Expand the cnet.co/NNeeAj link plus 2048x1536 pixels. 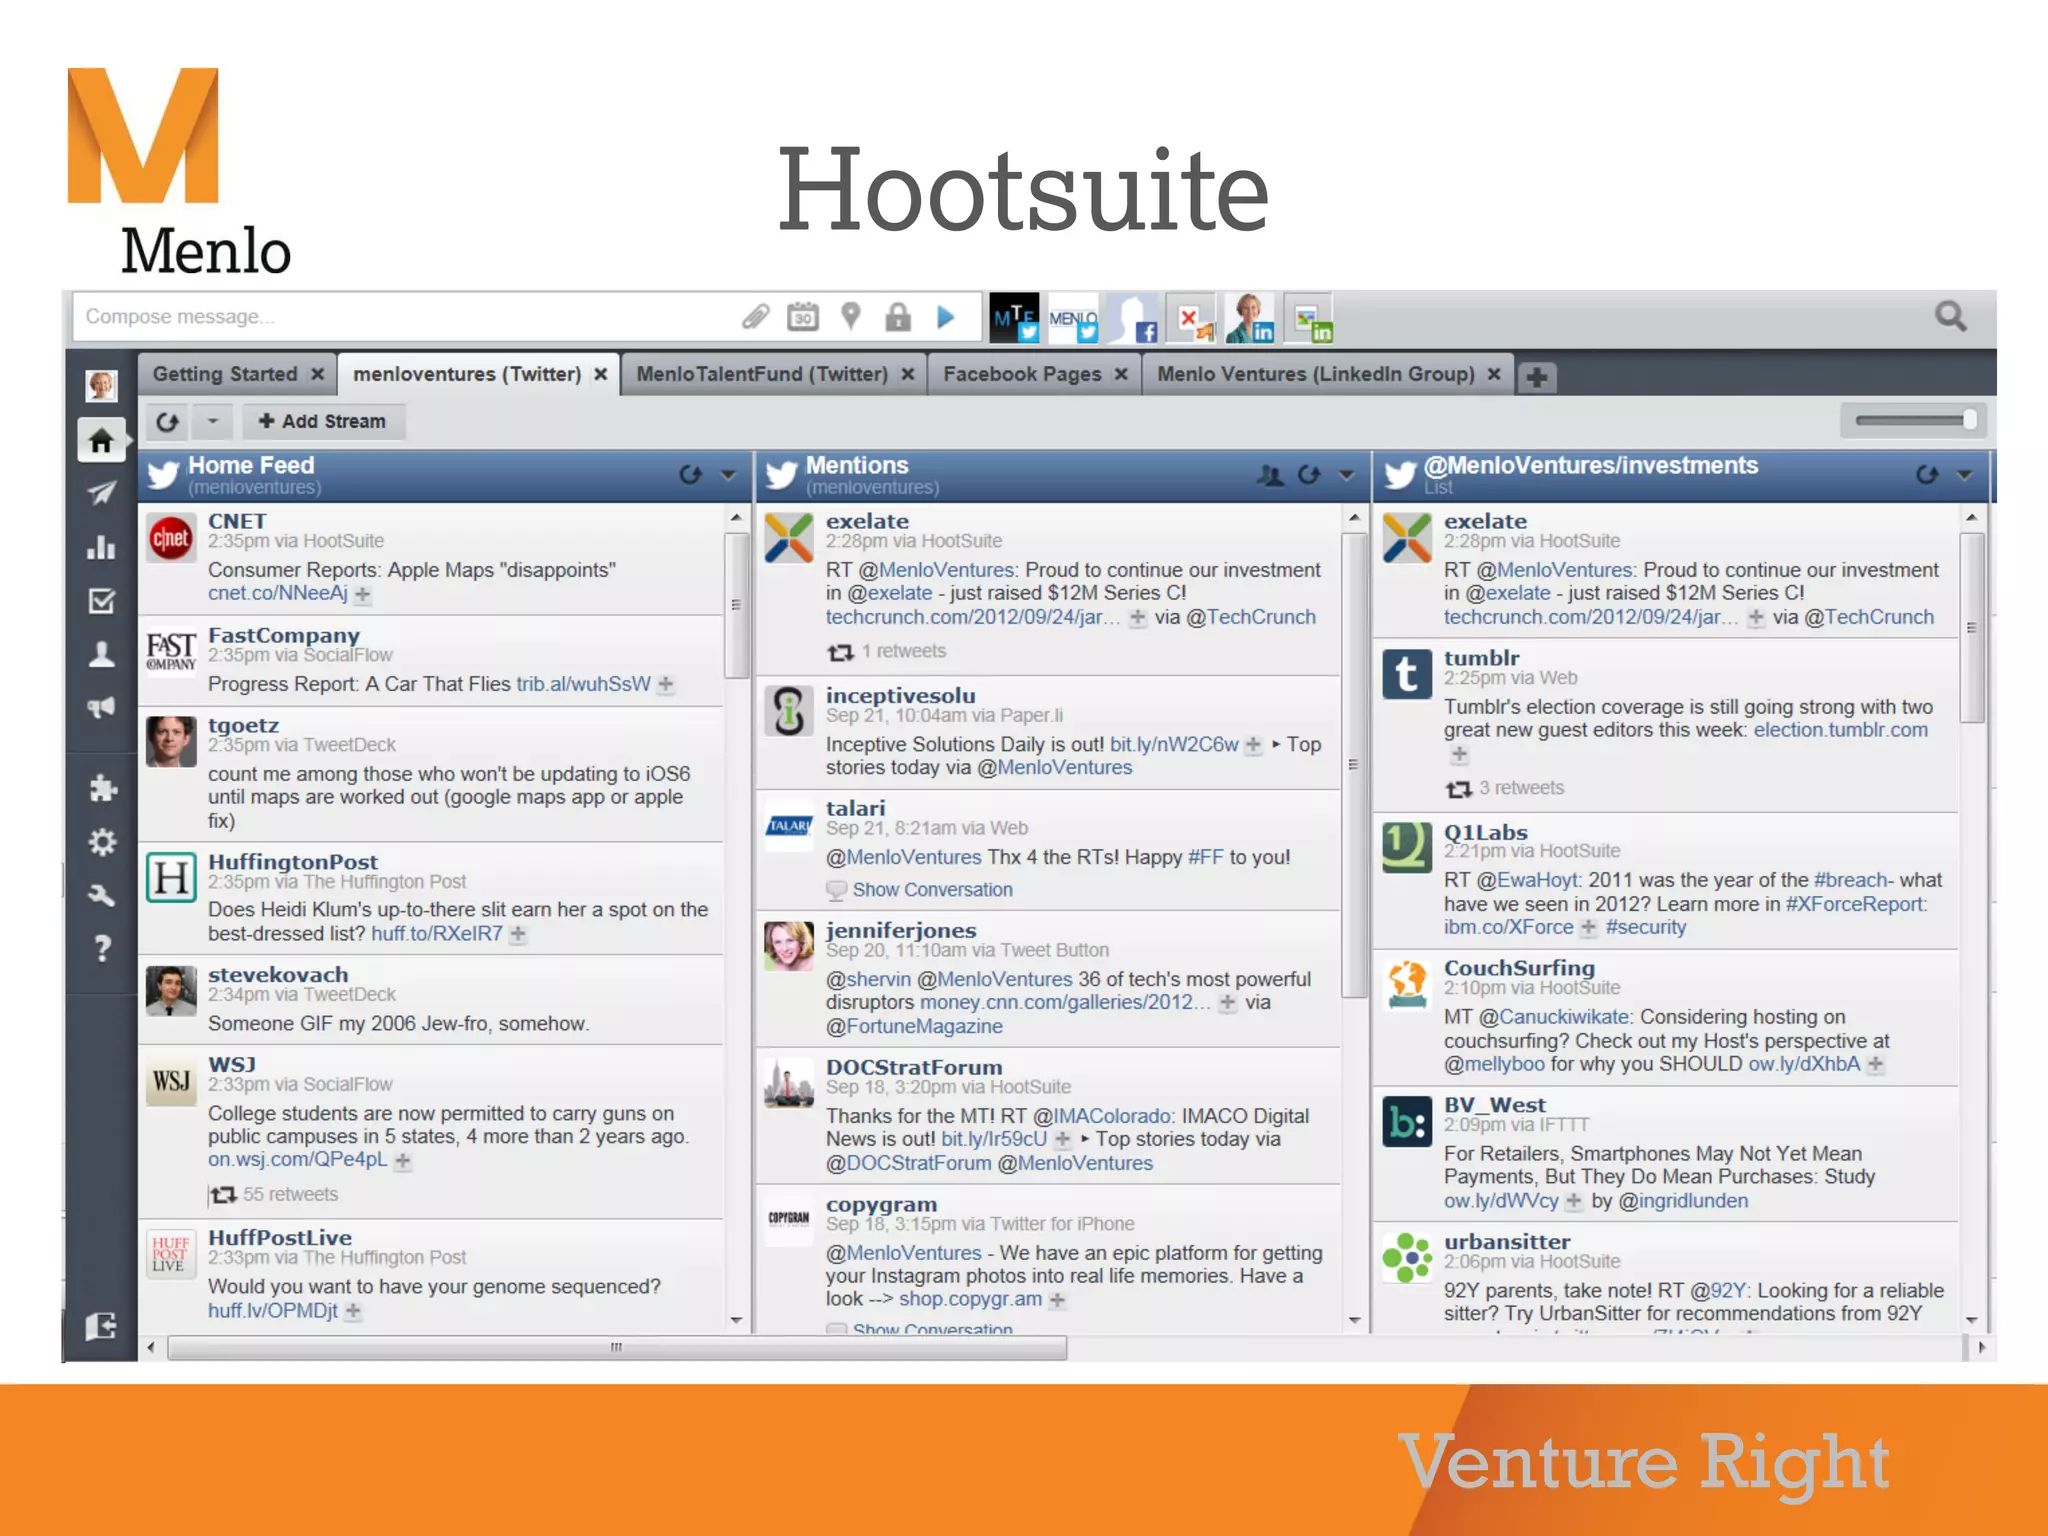(x=363, y=595)
